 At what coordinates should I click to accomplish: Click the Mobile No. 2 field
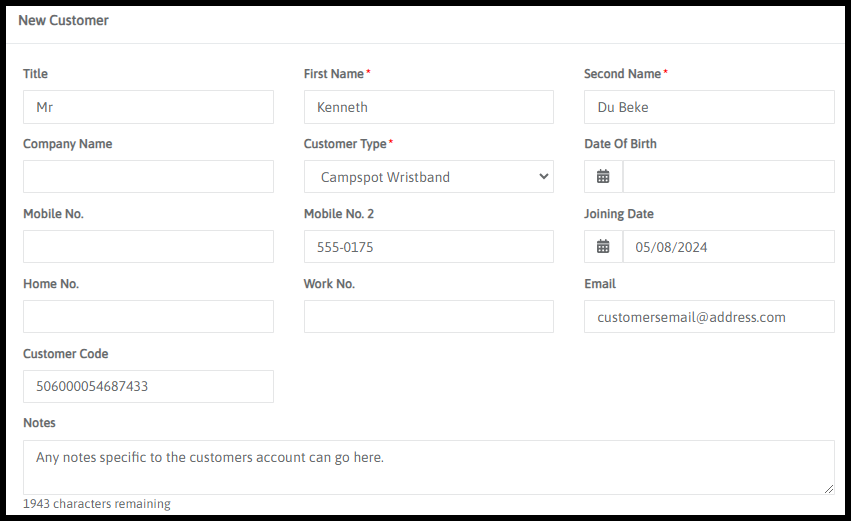coord(428,247)
